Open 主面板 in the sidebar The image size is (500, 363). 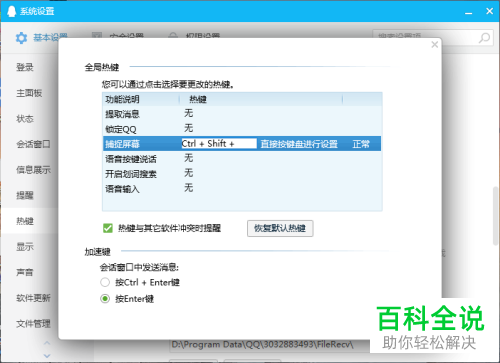(x=29, y=93)
